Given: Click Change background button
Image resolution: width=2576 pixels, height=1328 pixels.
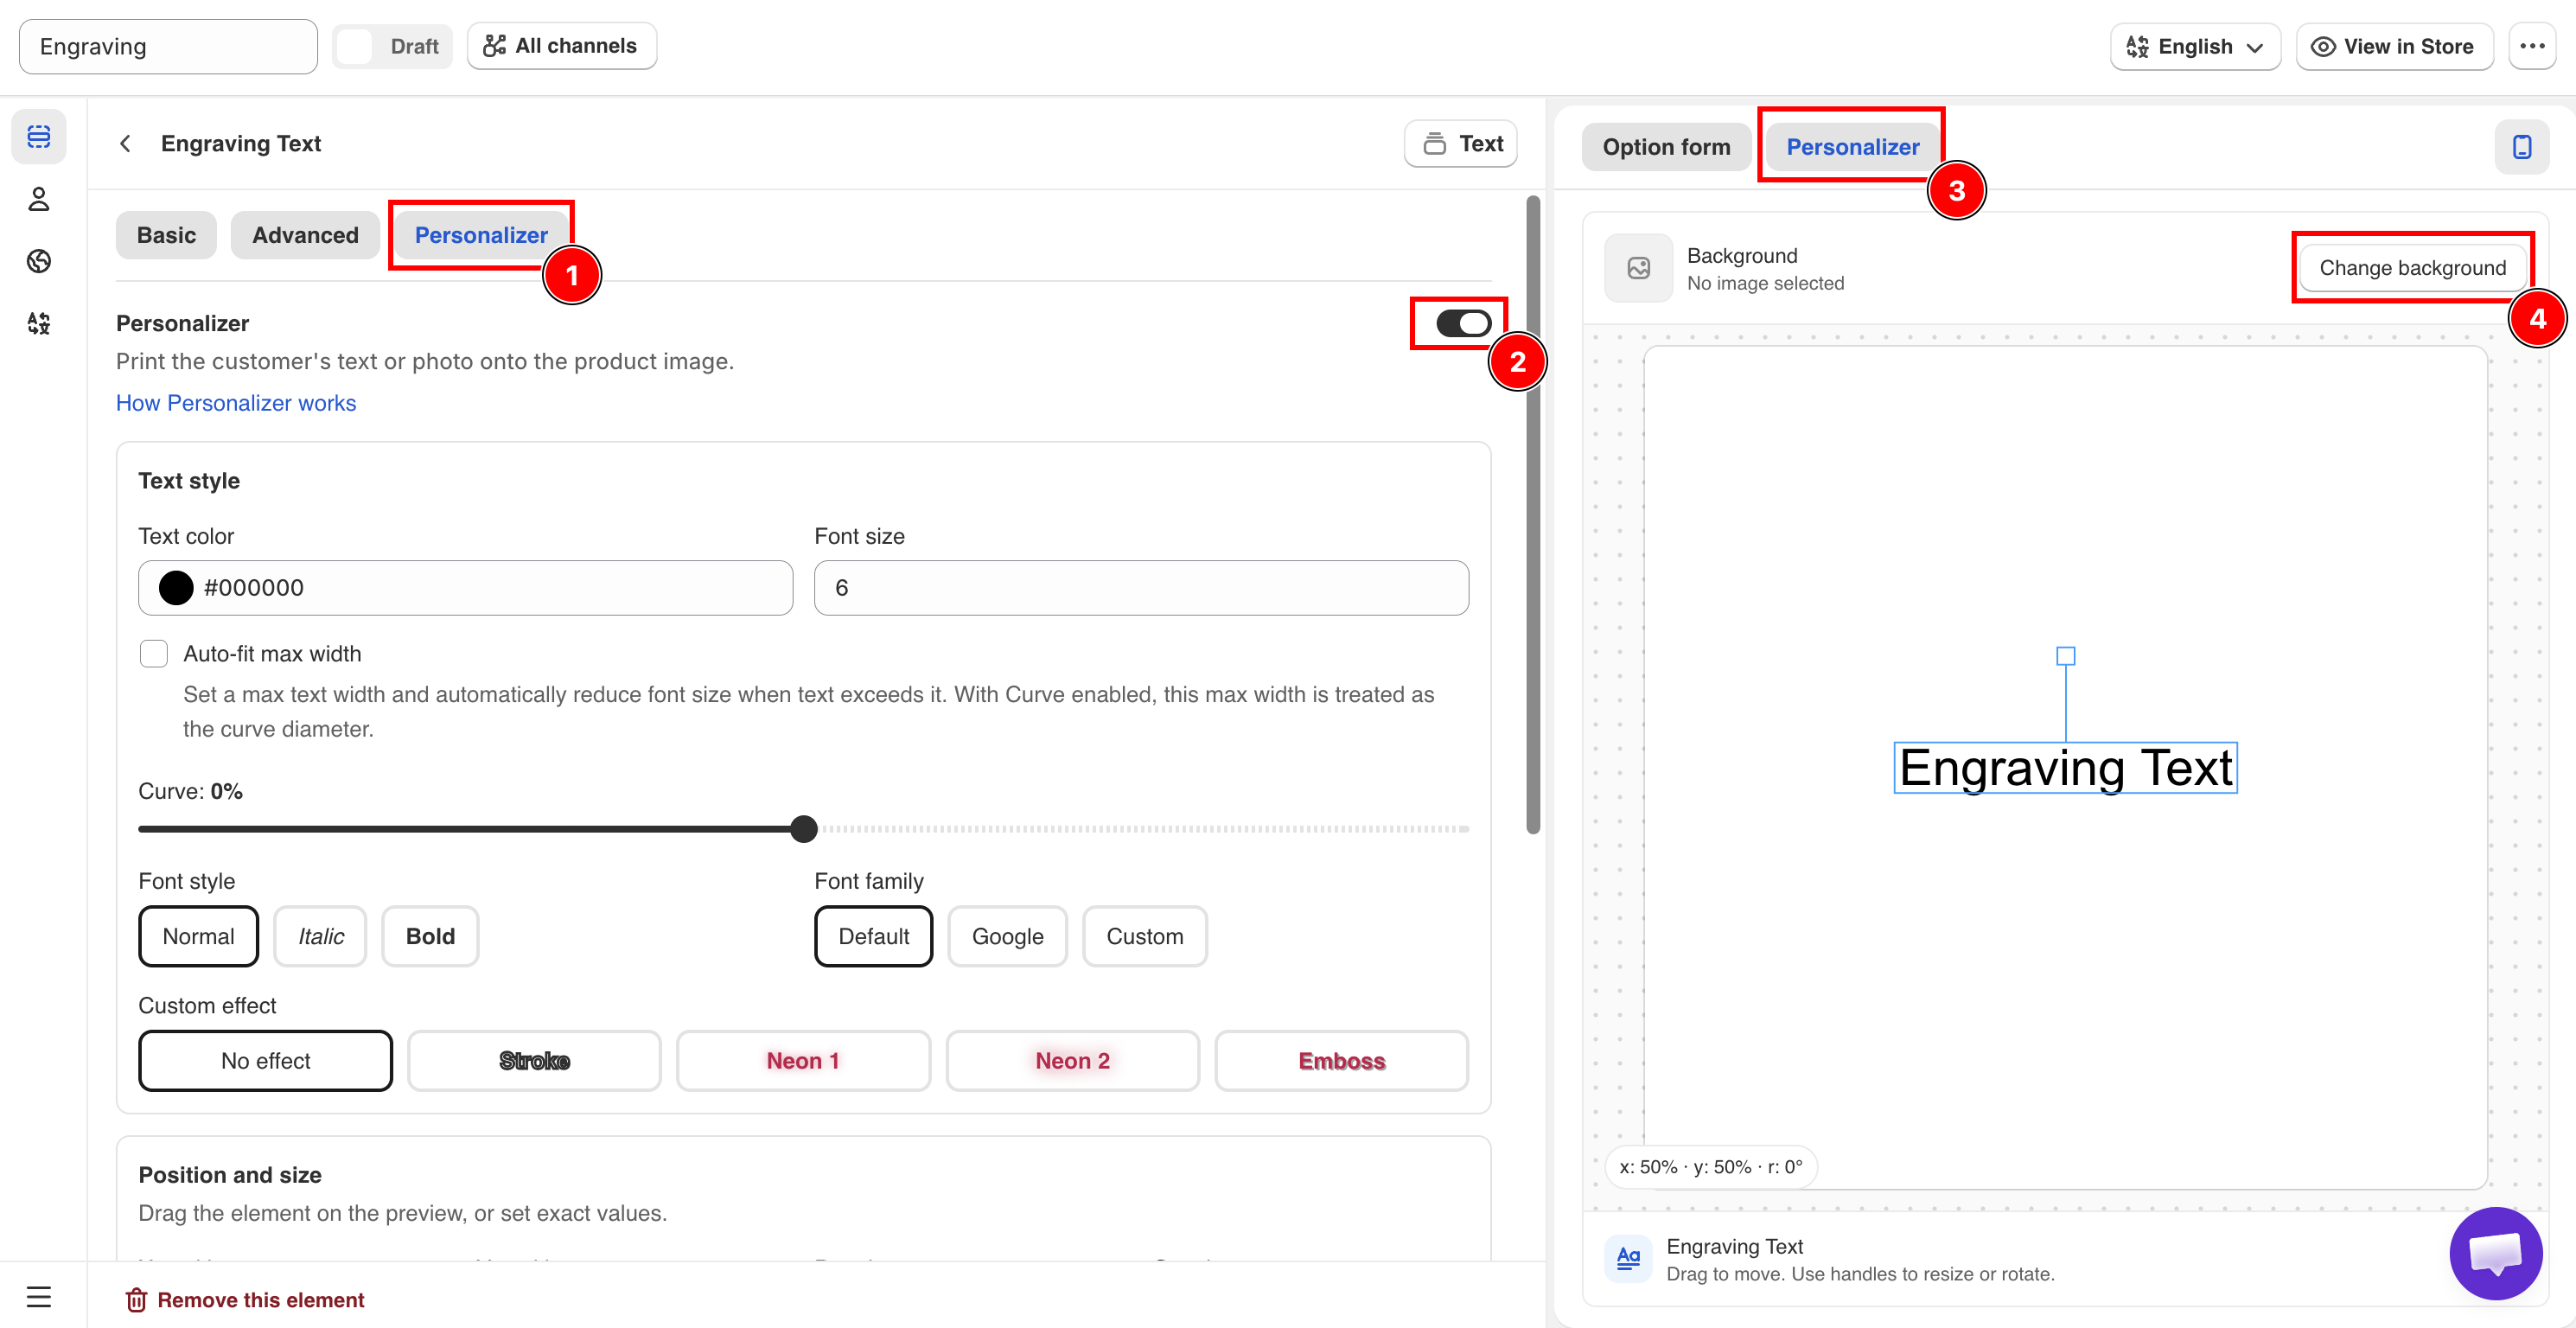Looking at the screenshot, I should (x=2412, y=268).
